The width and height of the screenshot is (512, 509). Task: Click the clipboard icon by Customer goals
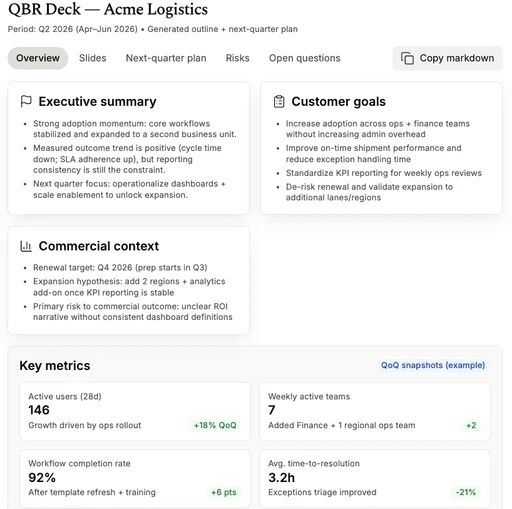(279, 102)
